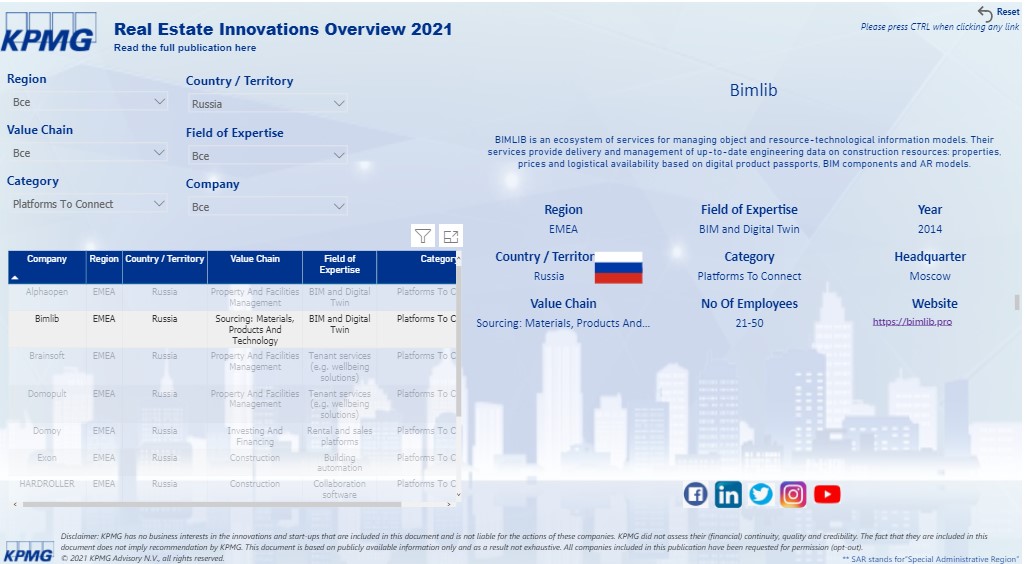The width and height of the screenshot is (1026, 564).
Task: Select the Alphaopen row in the table
Action: (47, 293)
